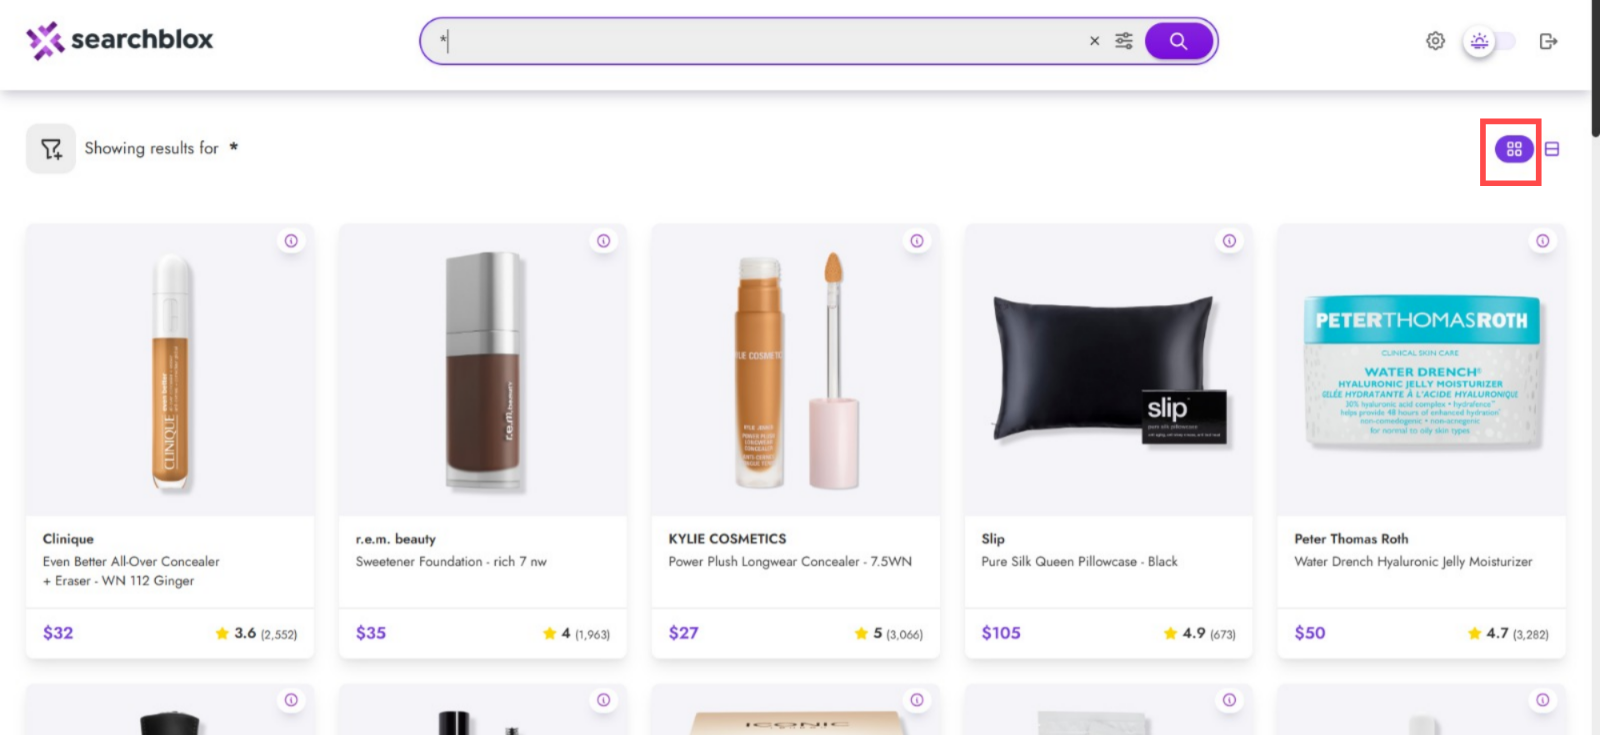Open info icon on Clinique card

point(291,241)
